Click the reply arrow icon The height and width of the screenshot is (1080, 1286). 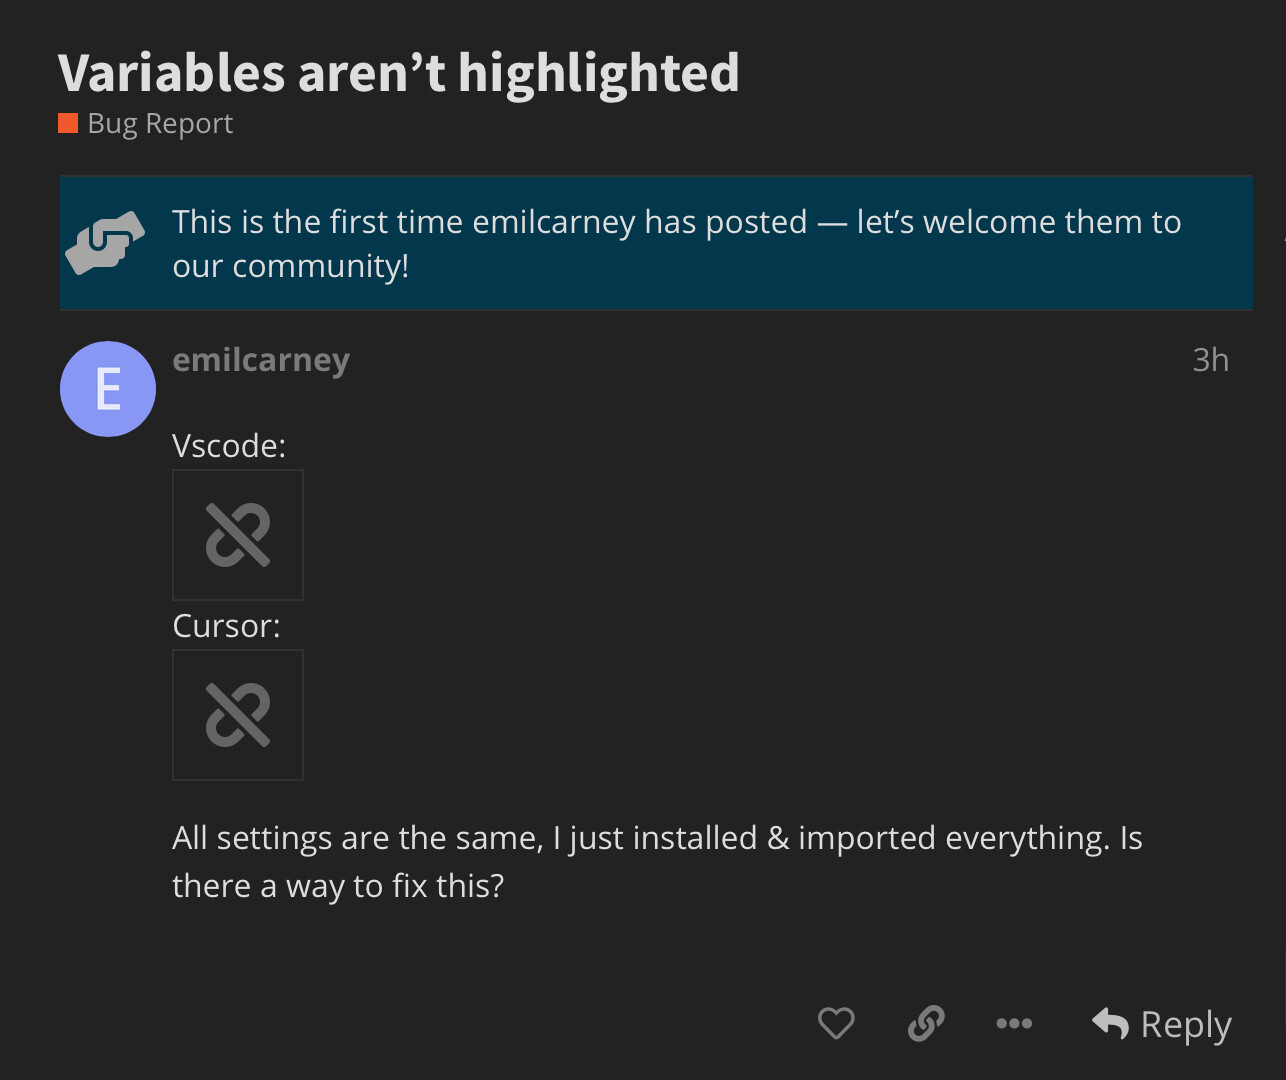pos(1108,1023)
